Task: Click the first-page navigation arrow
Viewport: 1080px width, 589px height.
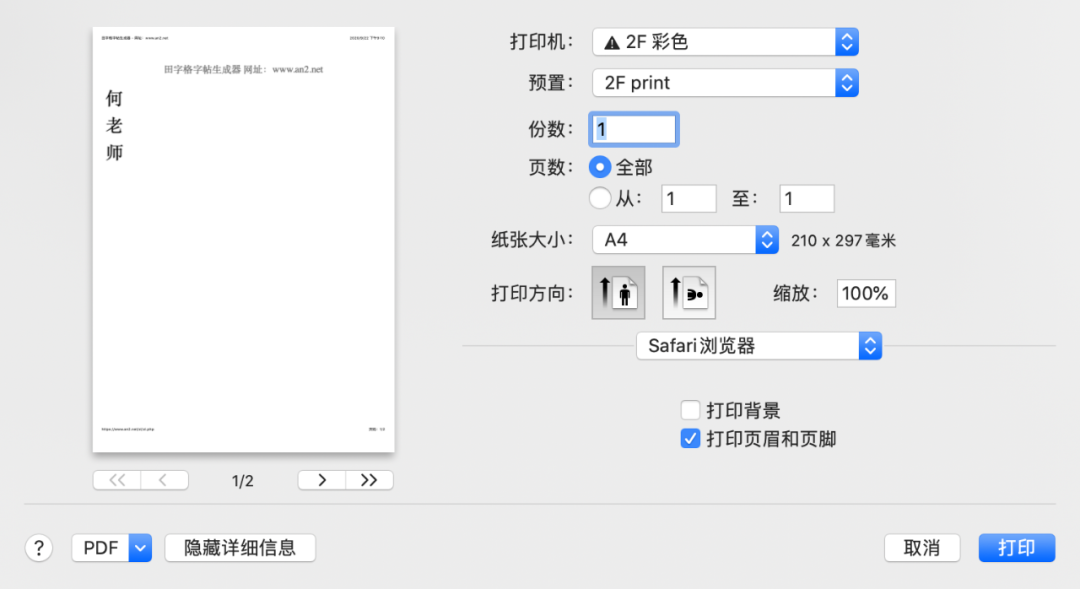Action: coord(116,480)
